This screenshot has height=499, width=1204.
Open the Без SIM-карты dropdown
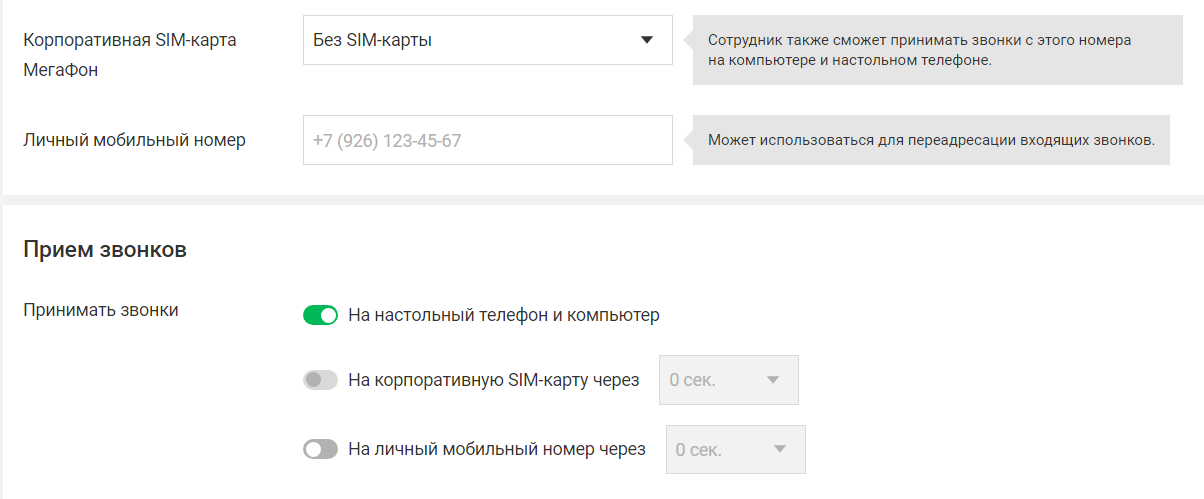(x=487, y=41)
